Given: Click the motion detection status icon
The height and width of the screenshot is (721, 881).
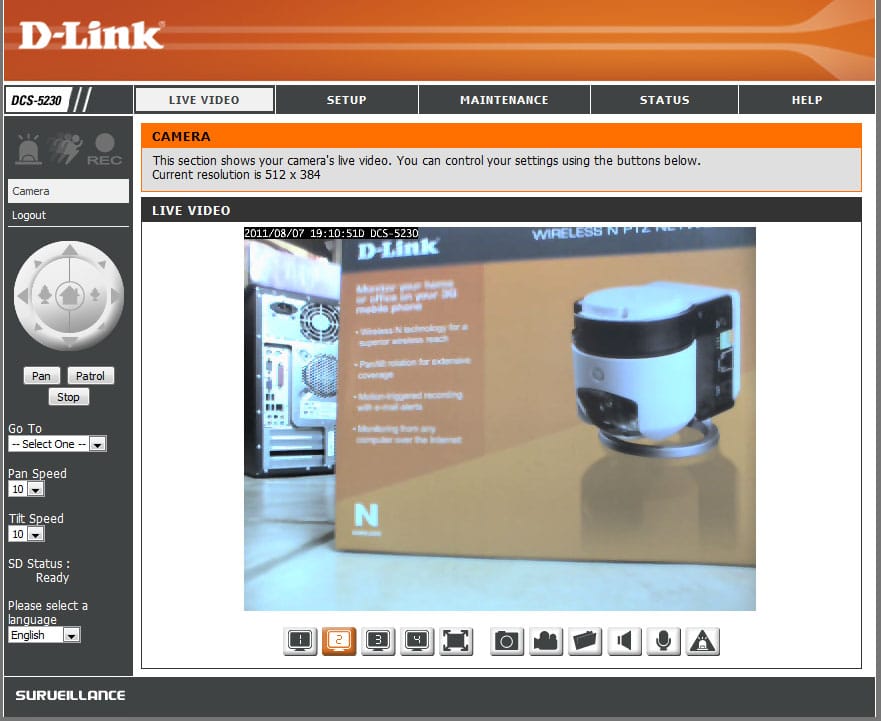Looking at the screenshot, I should pyautogui.click(x=65, y=149).
